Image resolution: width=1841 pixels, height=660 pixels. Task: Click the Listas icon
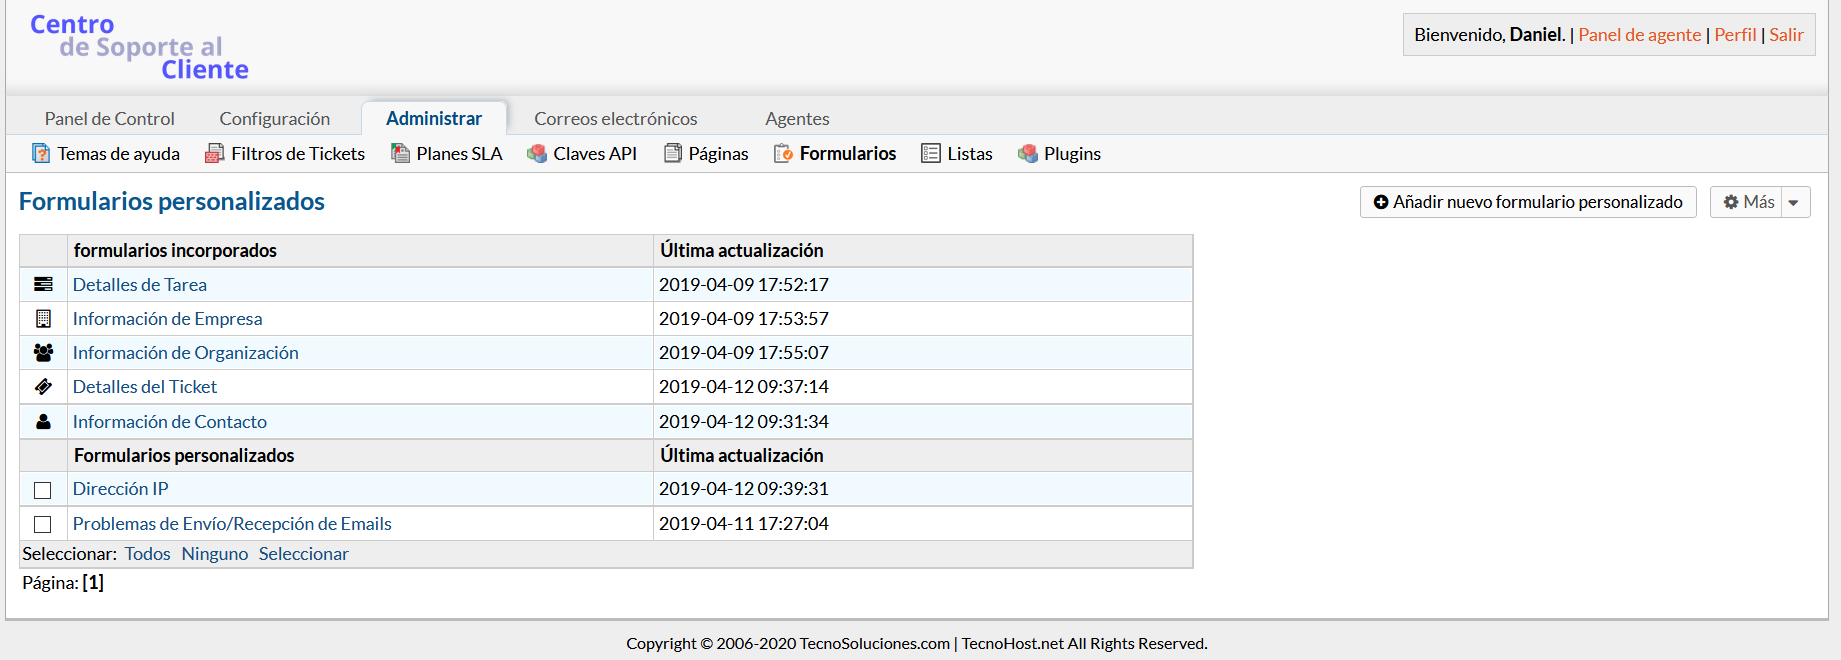click(x=931, y=153)
